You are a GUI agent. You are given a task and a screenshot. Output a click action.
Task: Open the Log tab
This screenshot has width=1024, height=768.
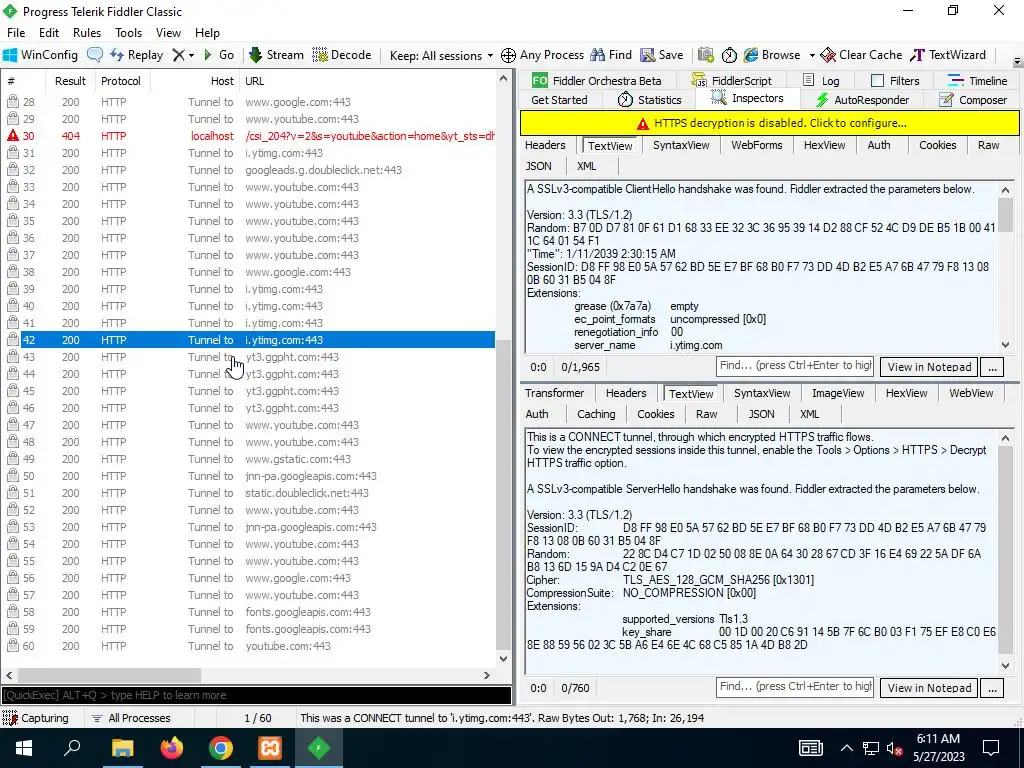click(x=821, y=80)
